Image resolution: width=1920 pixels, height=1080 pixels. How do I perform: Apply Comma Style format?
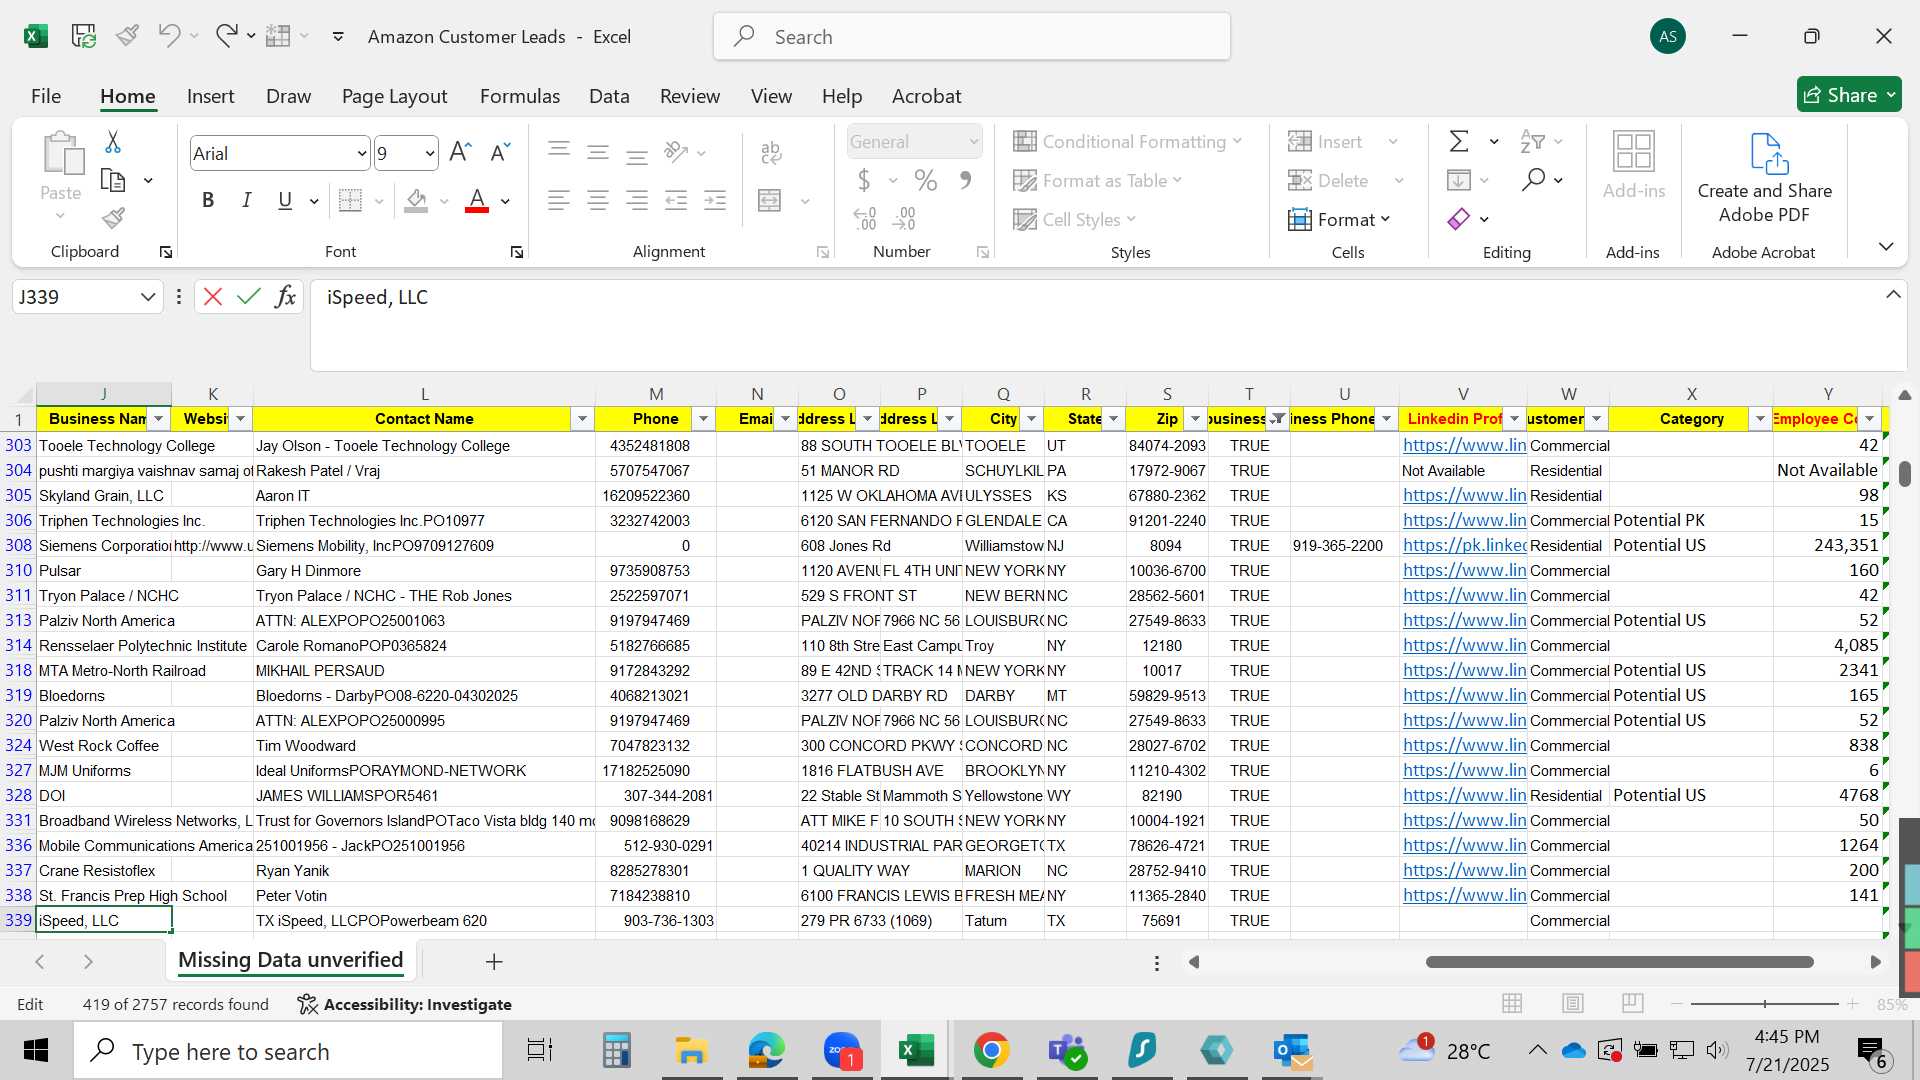(x=966, y=180)
